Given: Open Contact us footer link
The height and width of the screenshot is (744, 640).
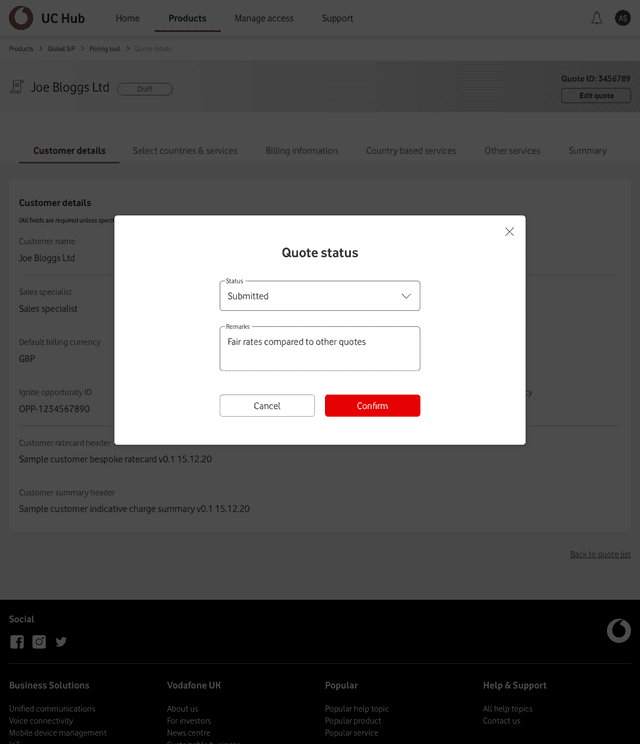Looking at the screenshot, I should [501, 721].
